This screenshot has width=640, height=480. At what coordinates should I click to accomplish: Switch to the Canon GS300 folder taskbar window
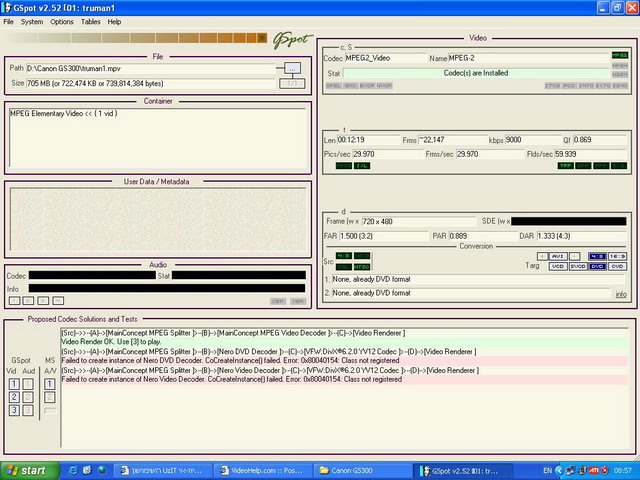point(362,471)
